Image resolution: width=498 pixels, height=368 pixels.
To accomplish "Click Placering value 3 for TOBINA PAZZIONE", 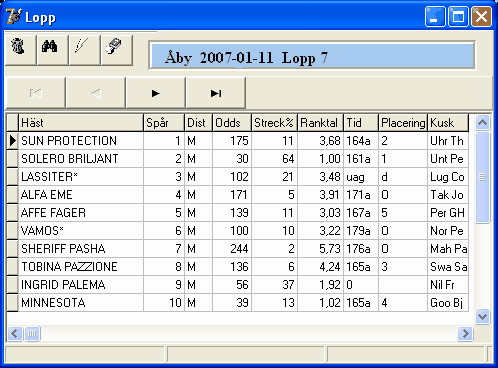I will point(403,267).
